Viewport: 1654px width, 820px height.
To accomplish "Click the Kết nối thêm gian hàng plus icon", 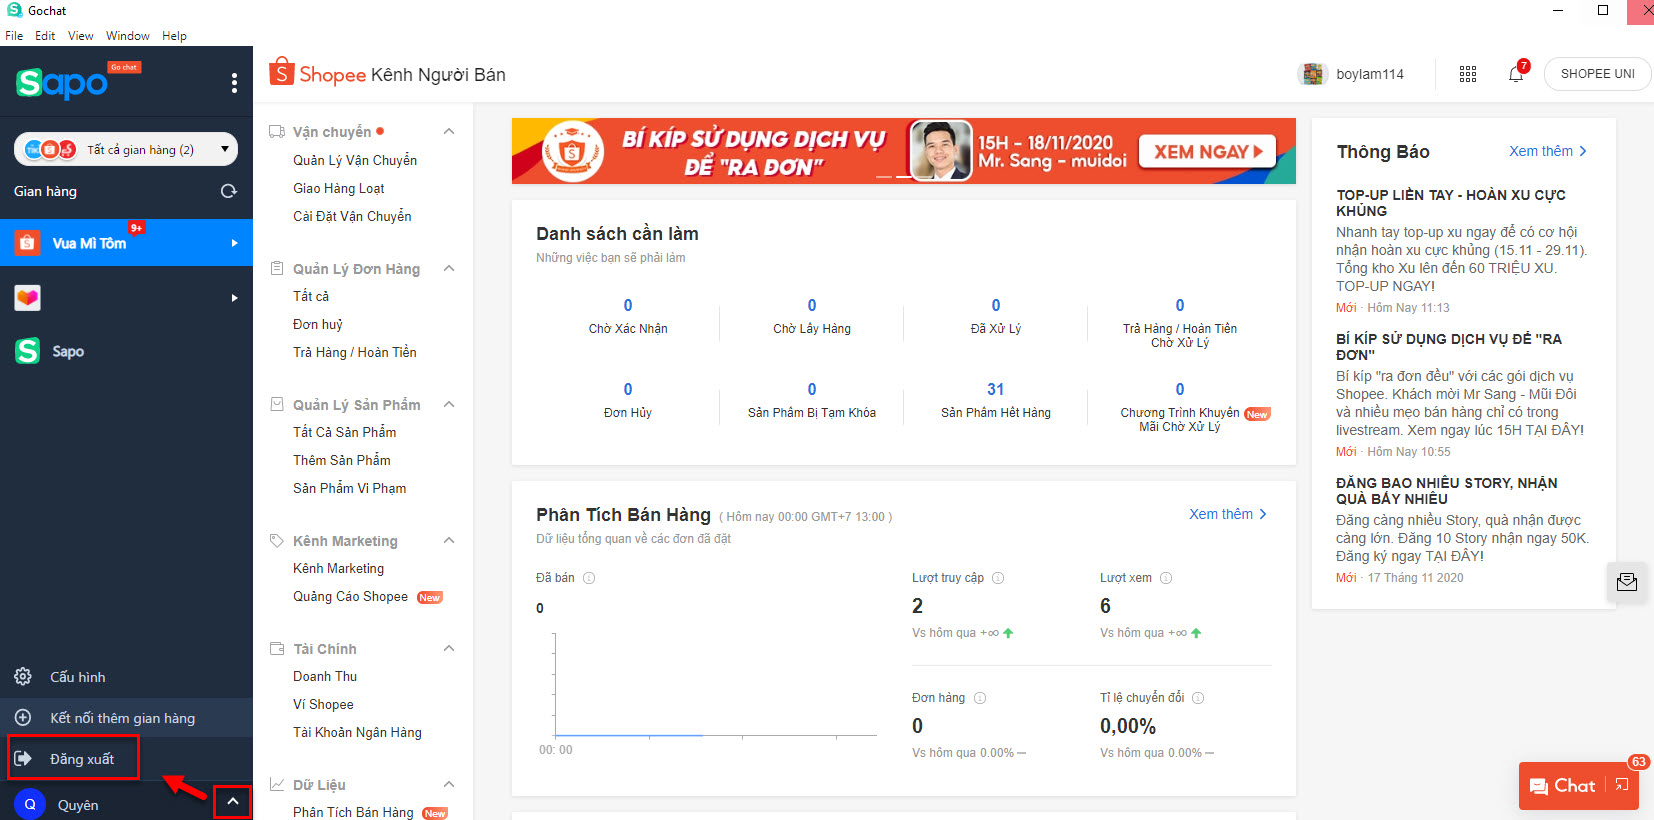I will [23, 718].
